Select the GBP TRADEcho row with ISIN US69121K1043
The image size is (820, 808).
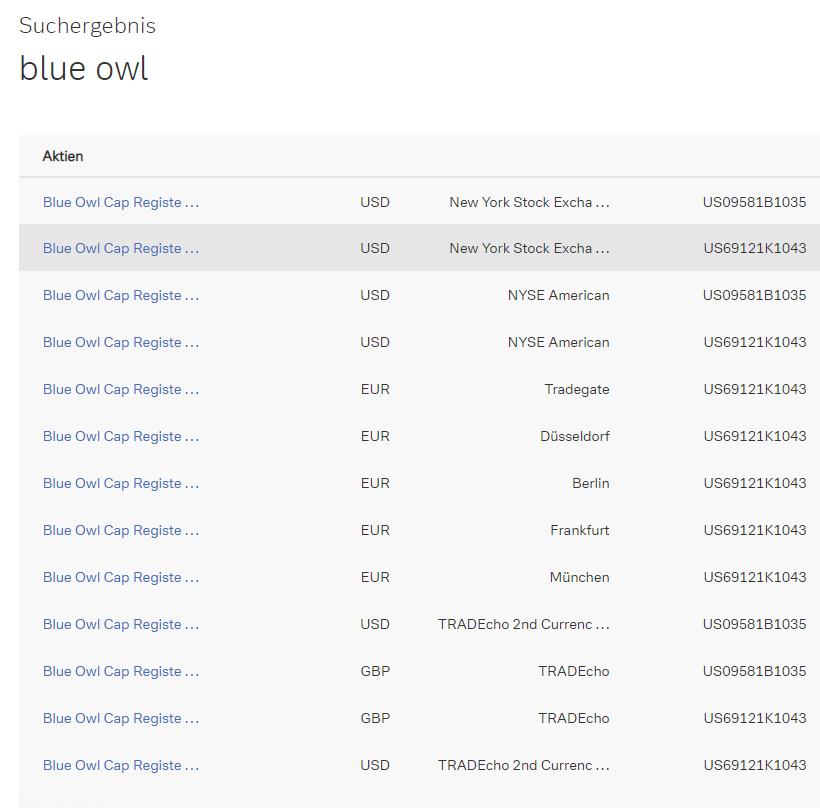tap(120, 718)
